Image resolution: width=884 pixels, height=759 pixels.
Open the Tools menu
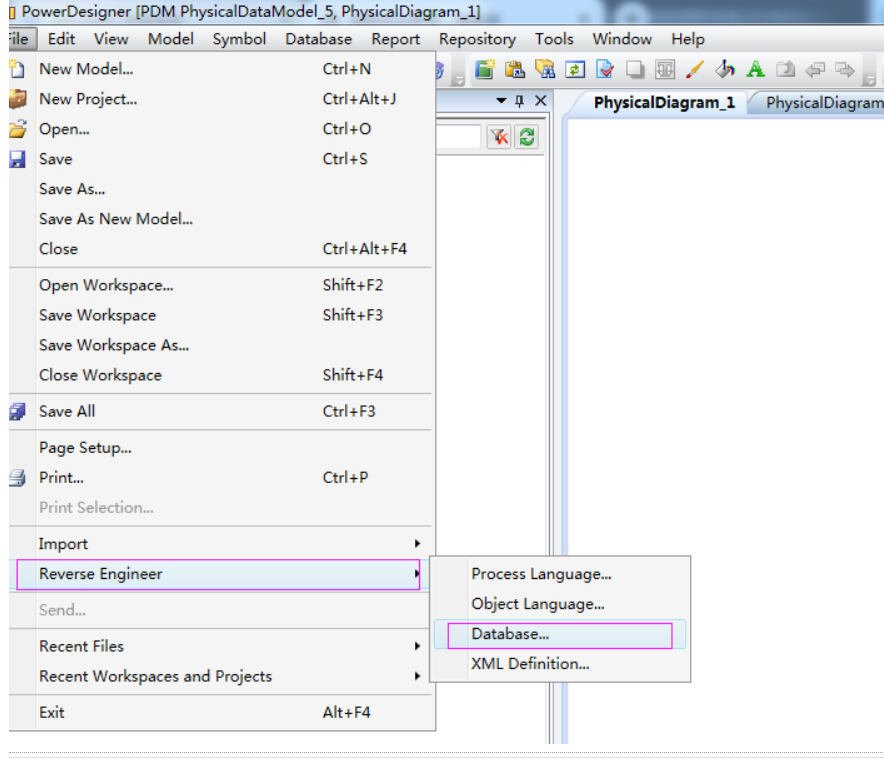(x=554, y=39)
